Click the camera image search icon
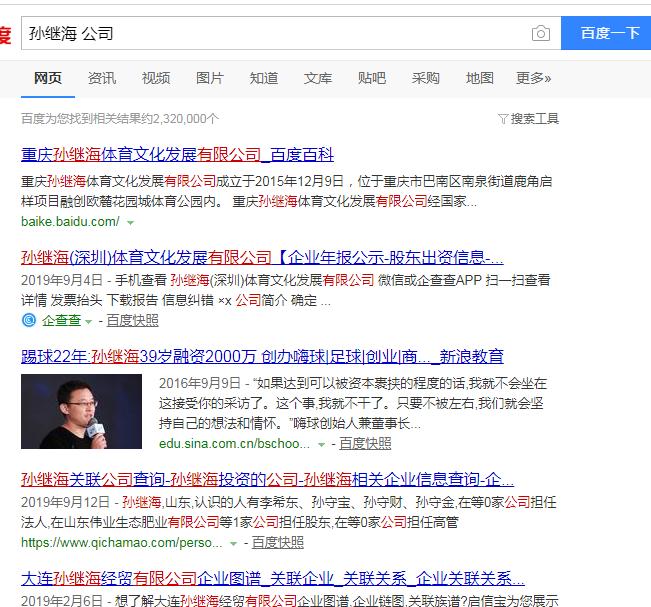 [541, 33]
